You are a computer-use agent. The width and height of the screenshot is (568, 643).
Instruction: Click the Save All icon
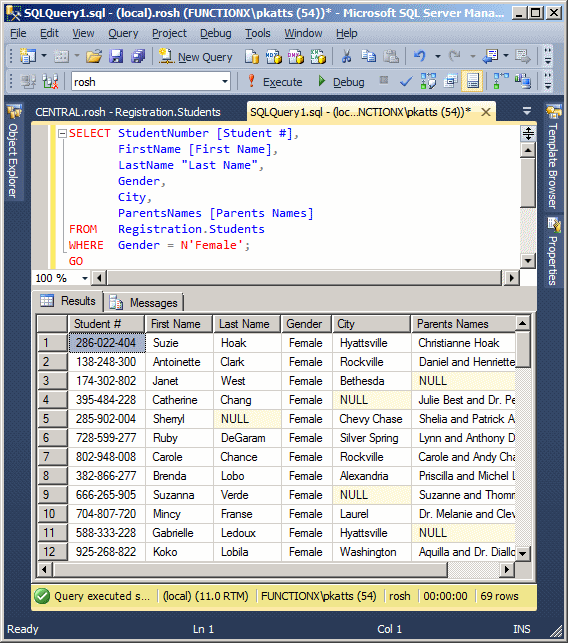pos(138,57)
